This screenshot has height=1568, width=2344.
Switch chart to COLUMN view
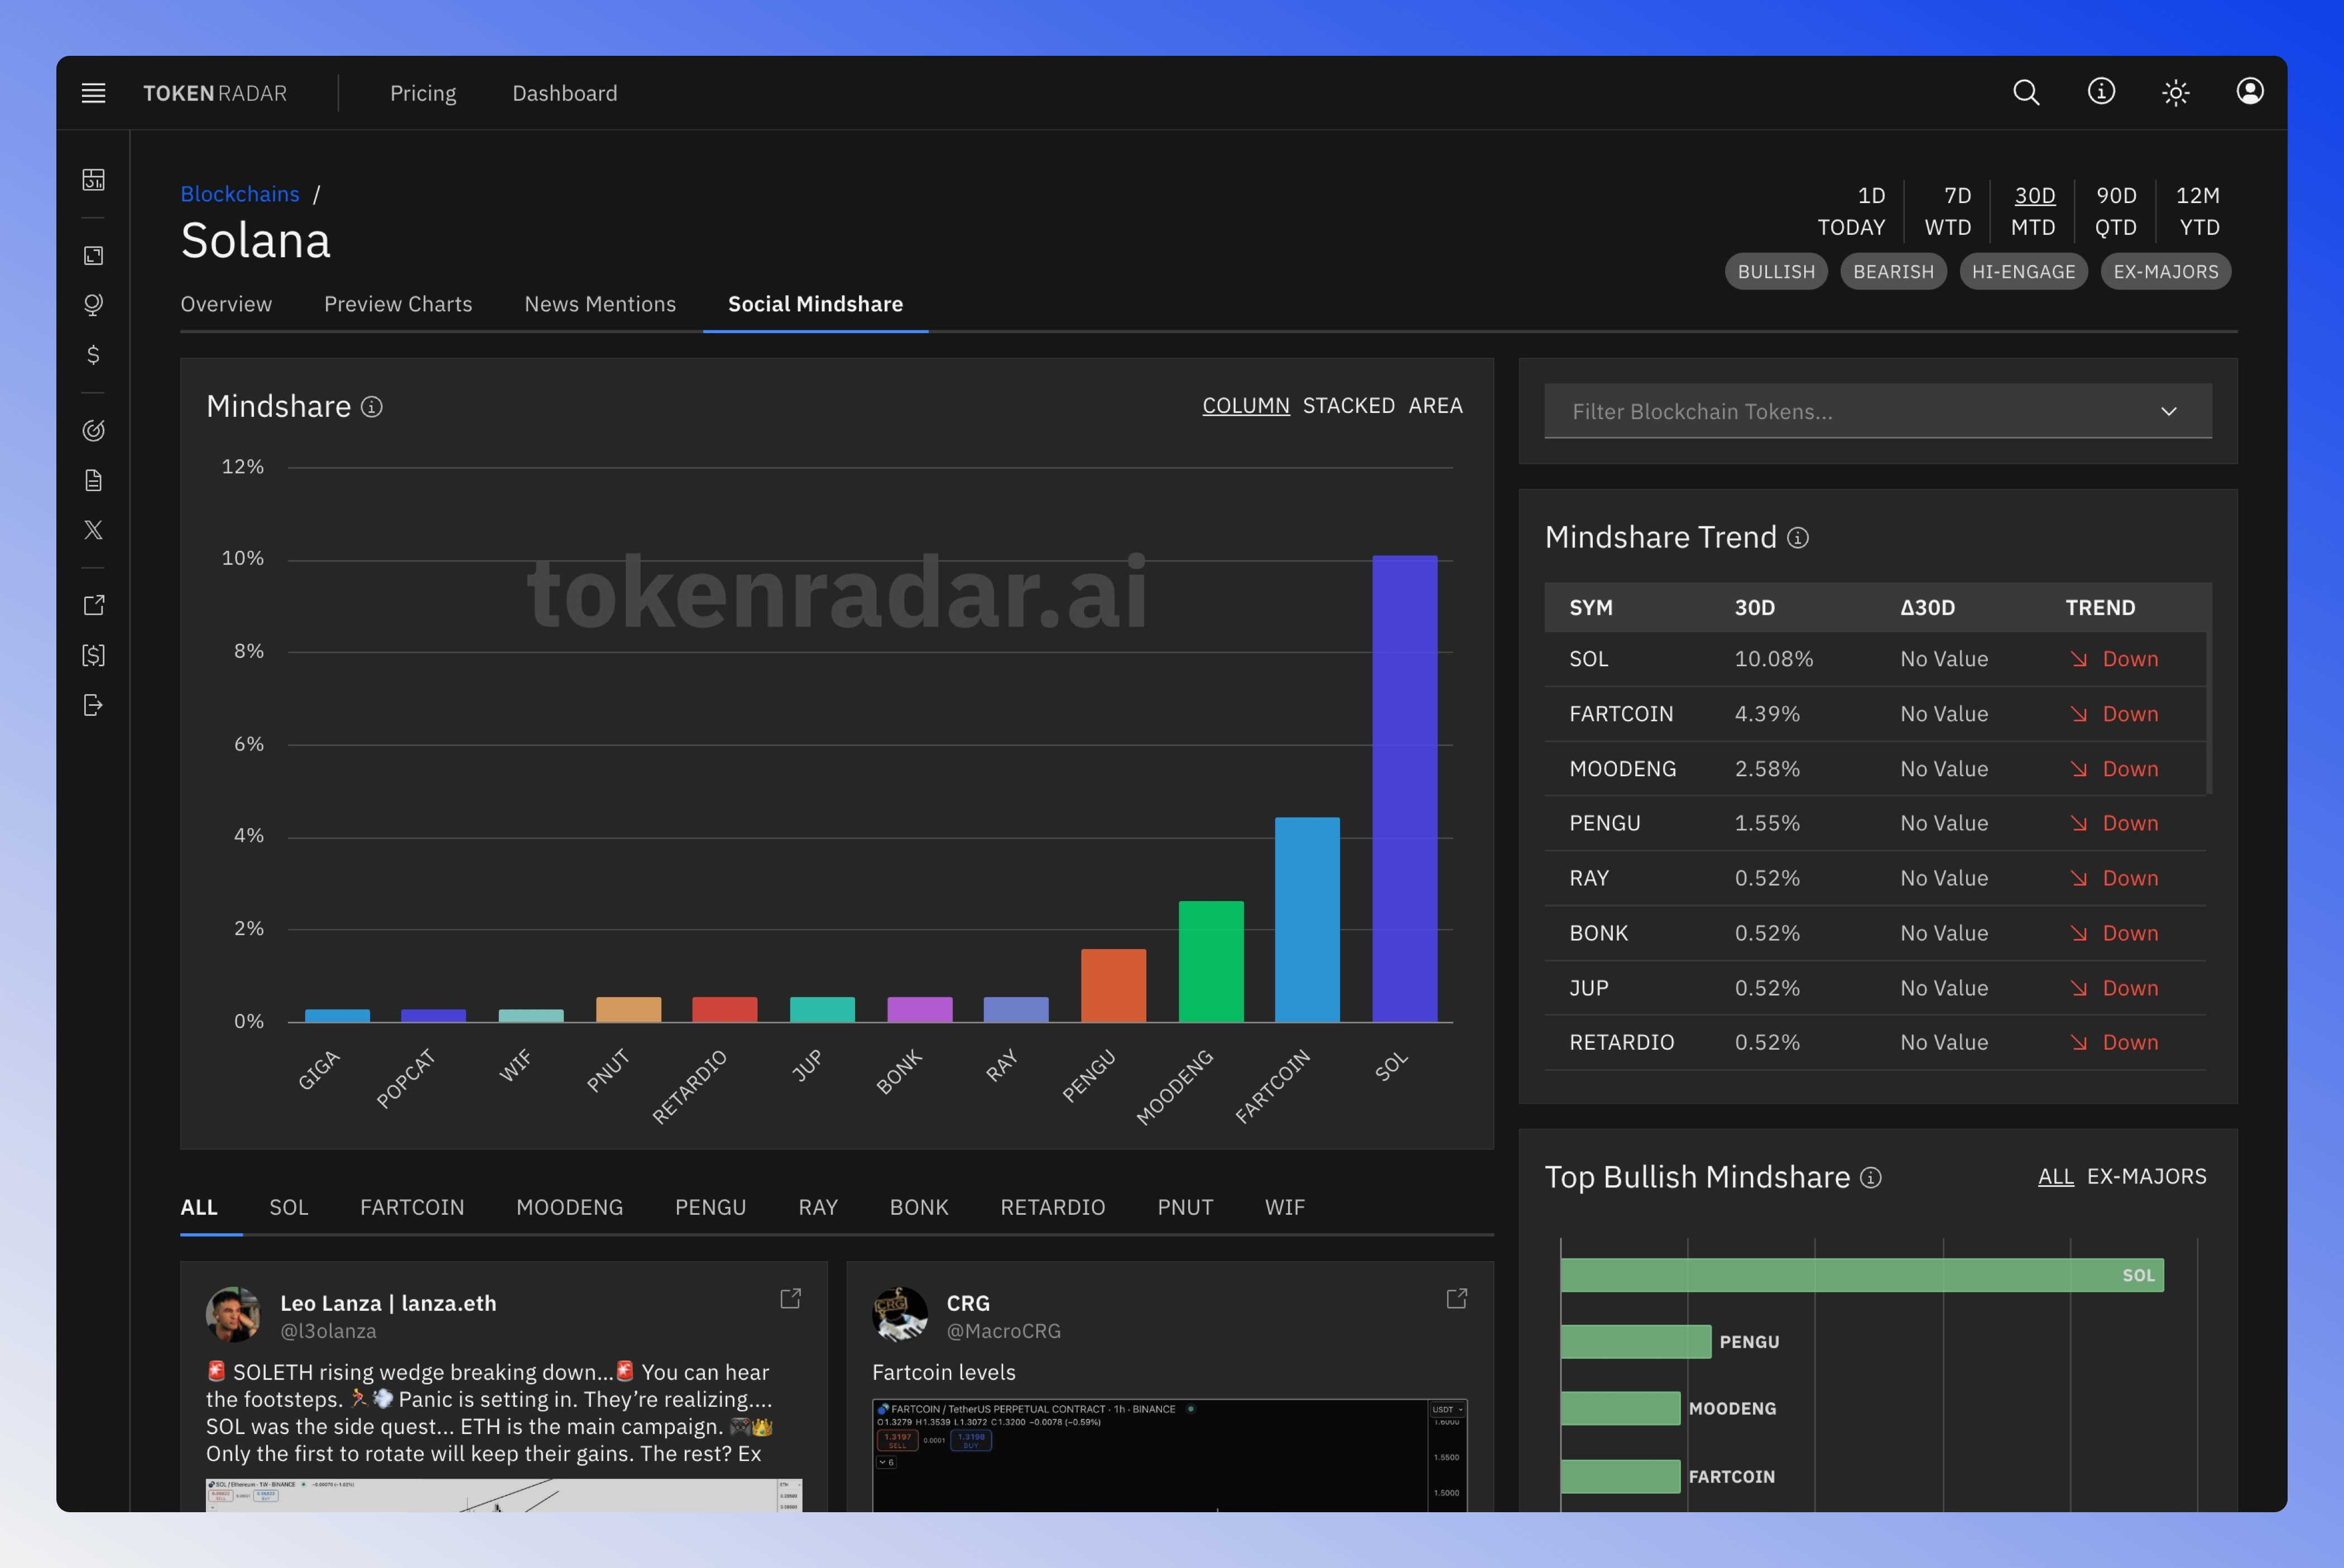pos(1245,406)
